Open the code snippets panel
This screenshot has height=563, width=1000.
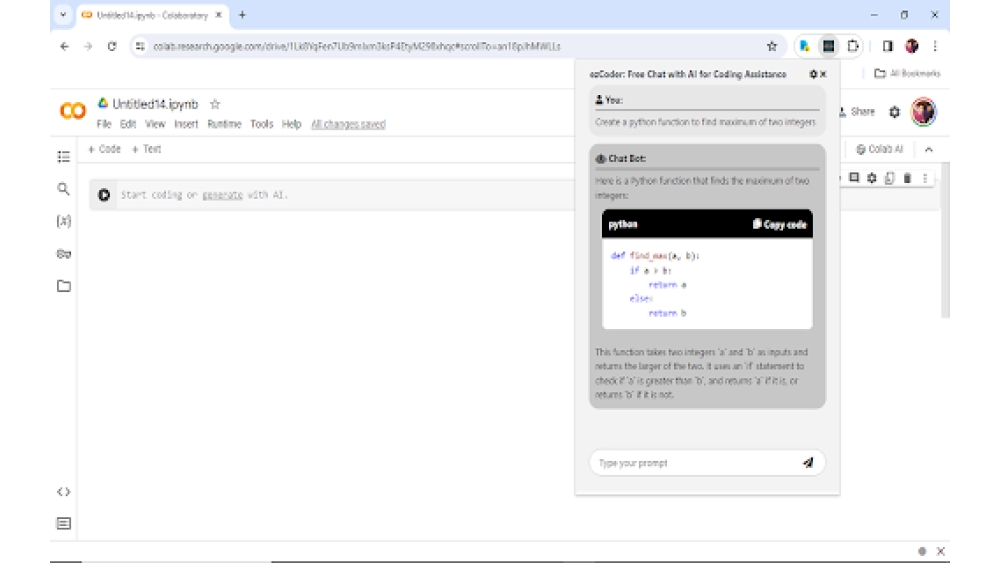(x=64, y=492)
